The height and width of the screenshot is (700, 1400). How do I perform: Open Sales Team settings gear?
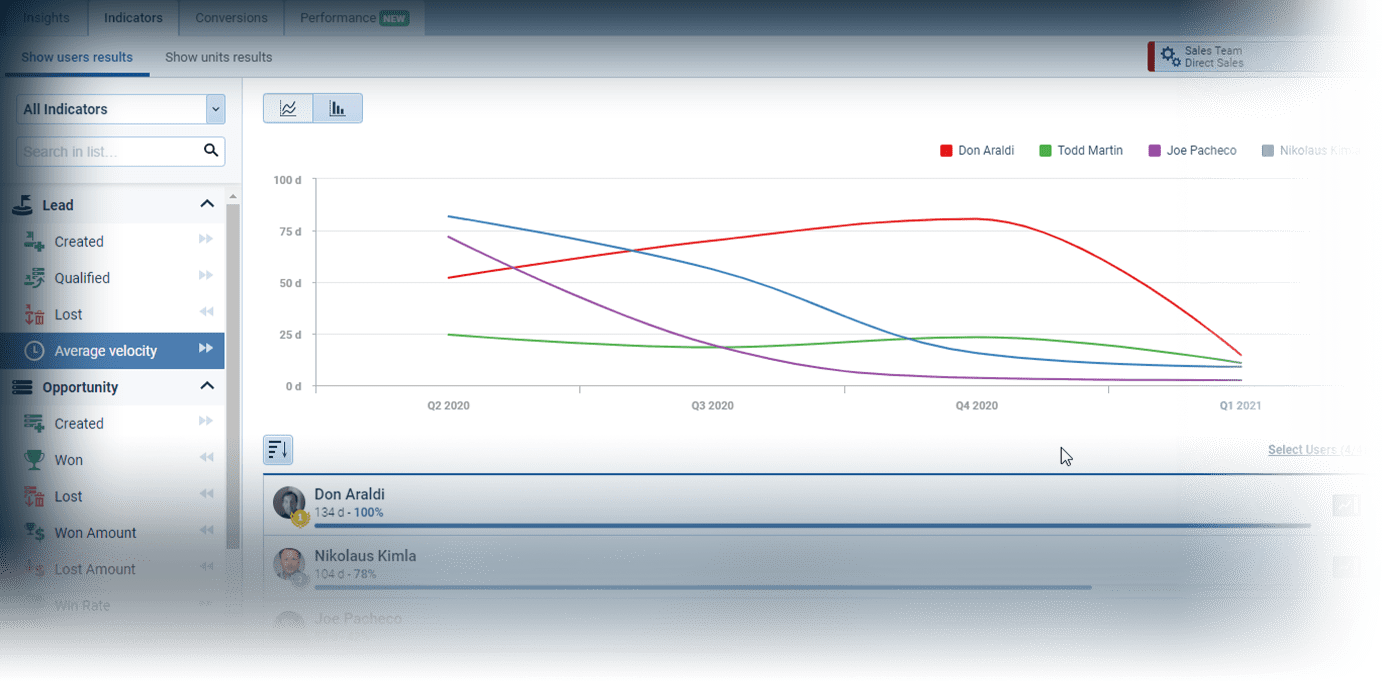(x=1169, y=56)
